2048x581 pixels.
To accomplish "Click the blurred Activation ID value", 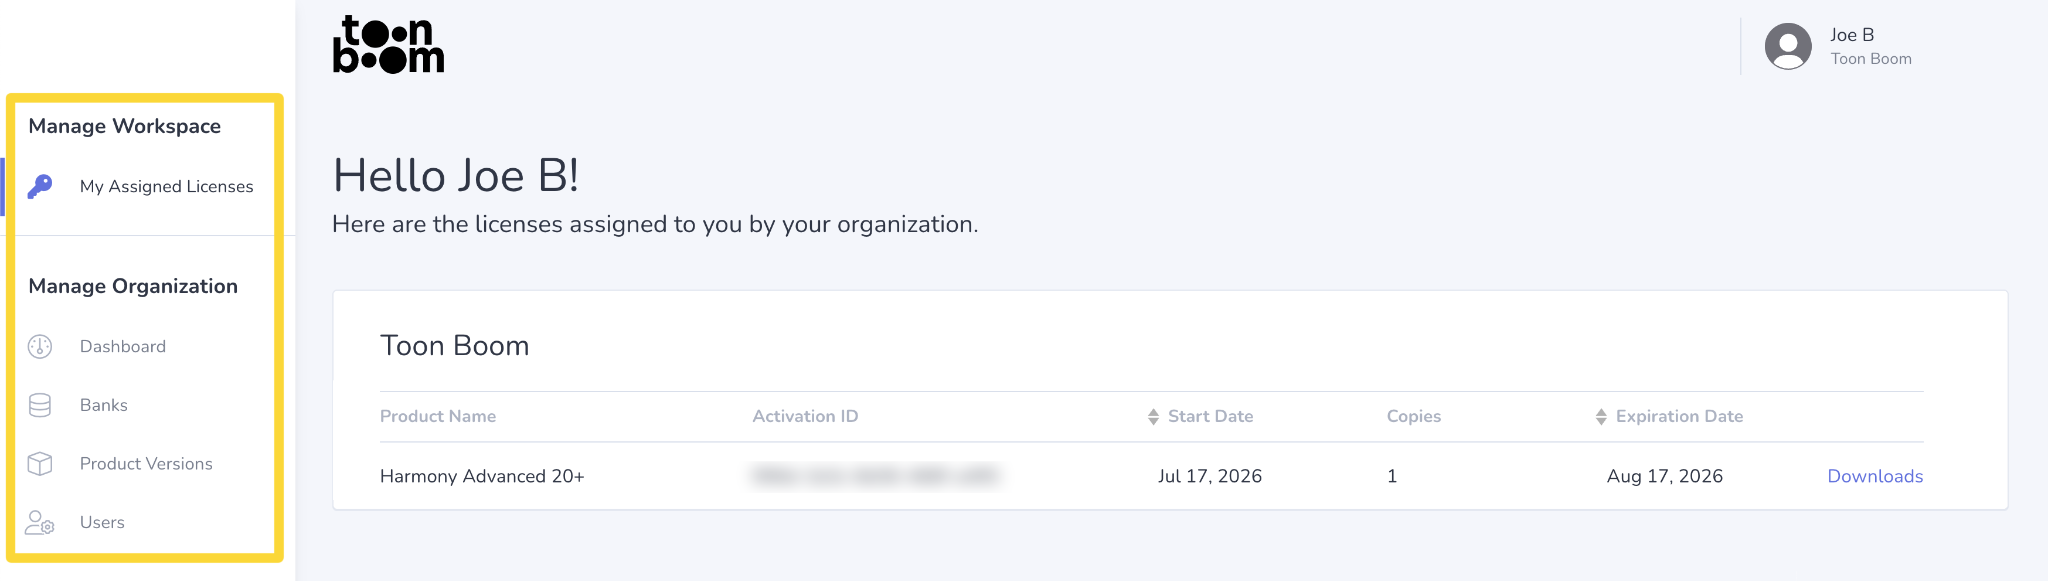I will 875,476.
